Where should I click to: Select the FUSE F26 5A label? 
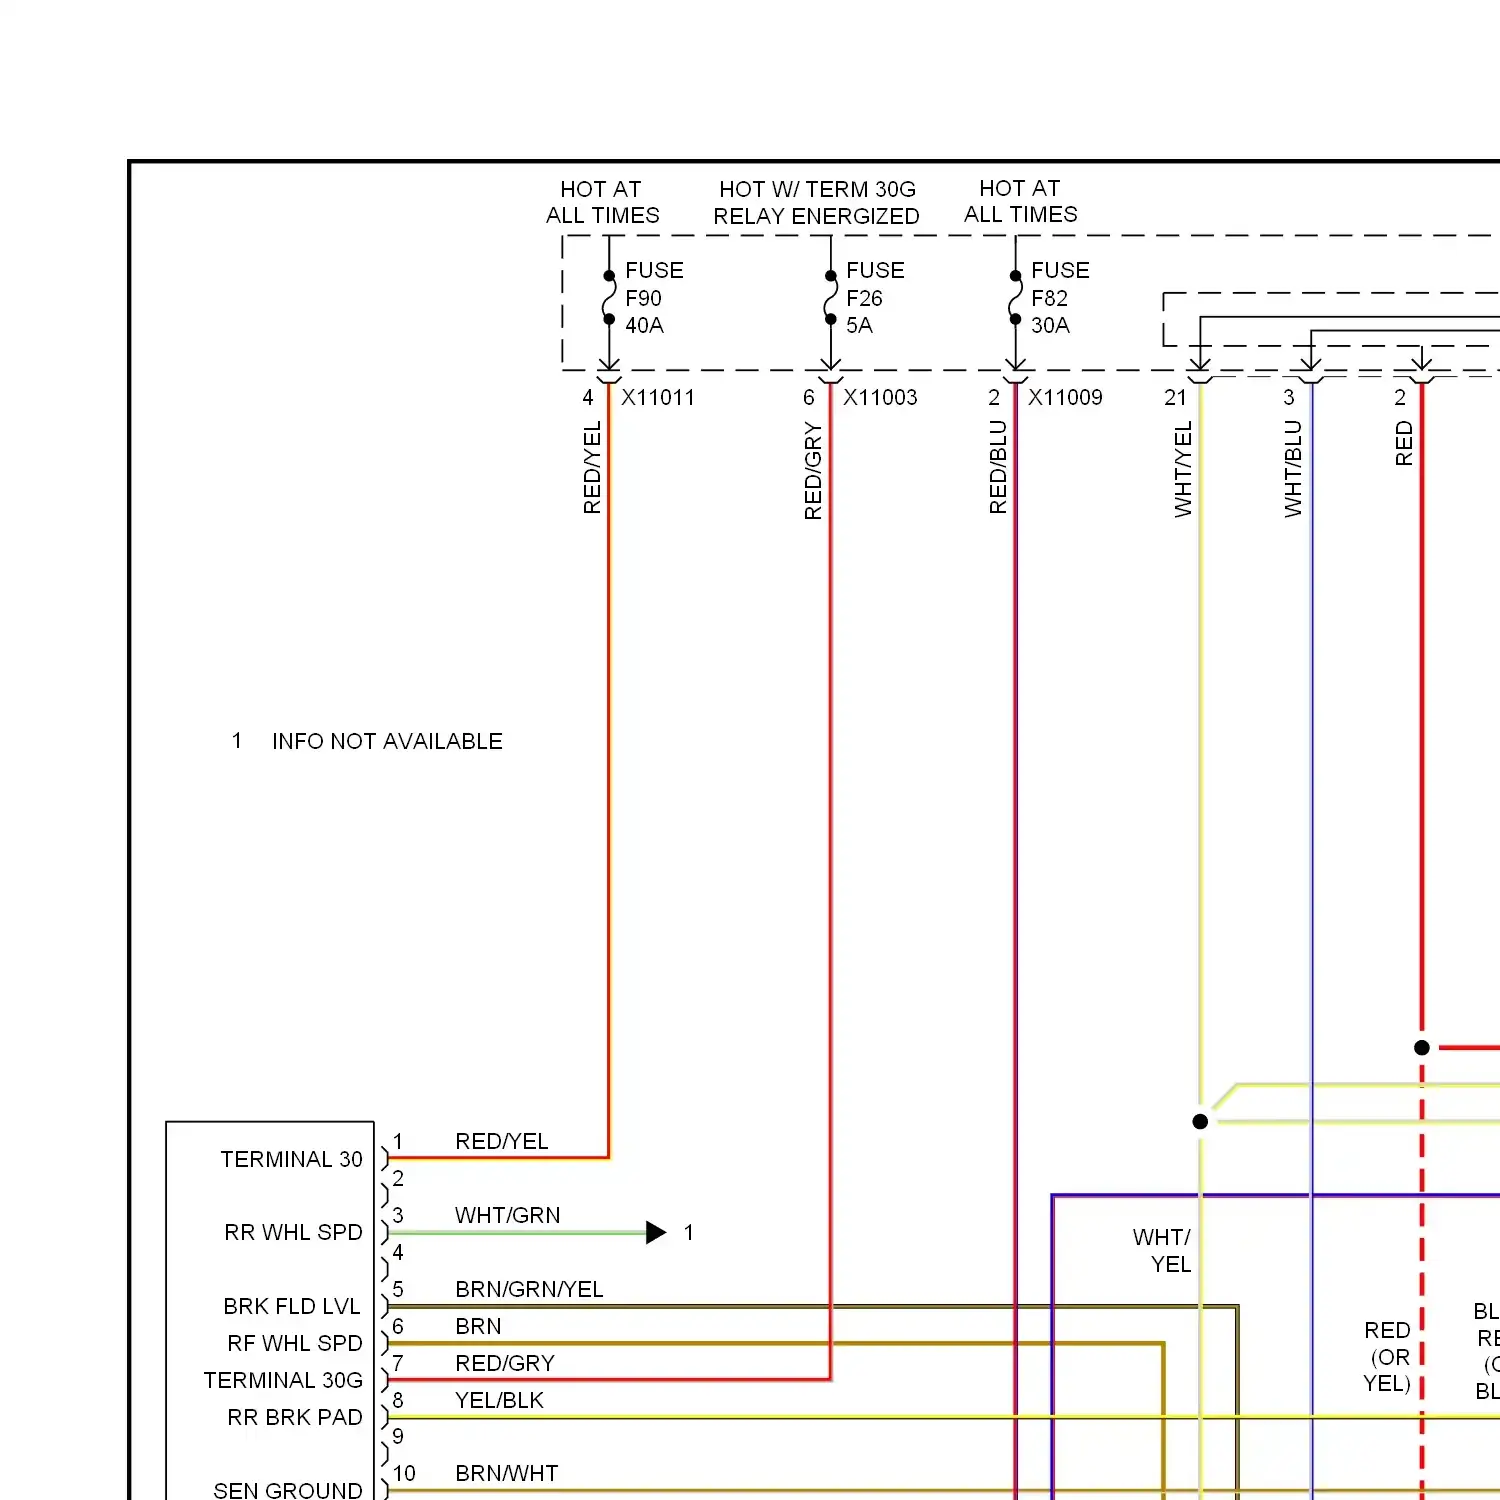pyautogui.click(x=875, y=297)
